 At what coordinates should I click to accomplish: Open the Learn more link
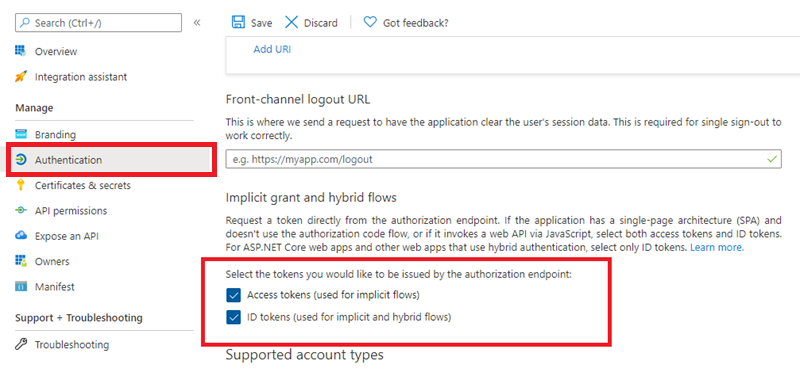[x=717, y=248]
